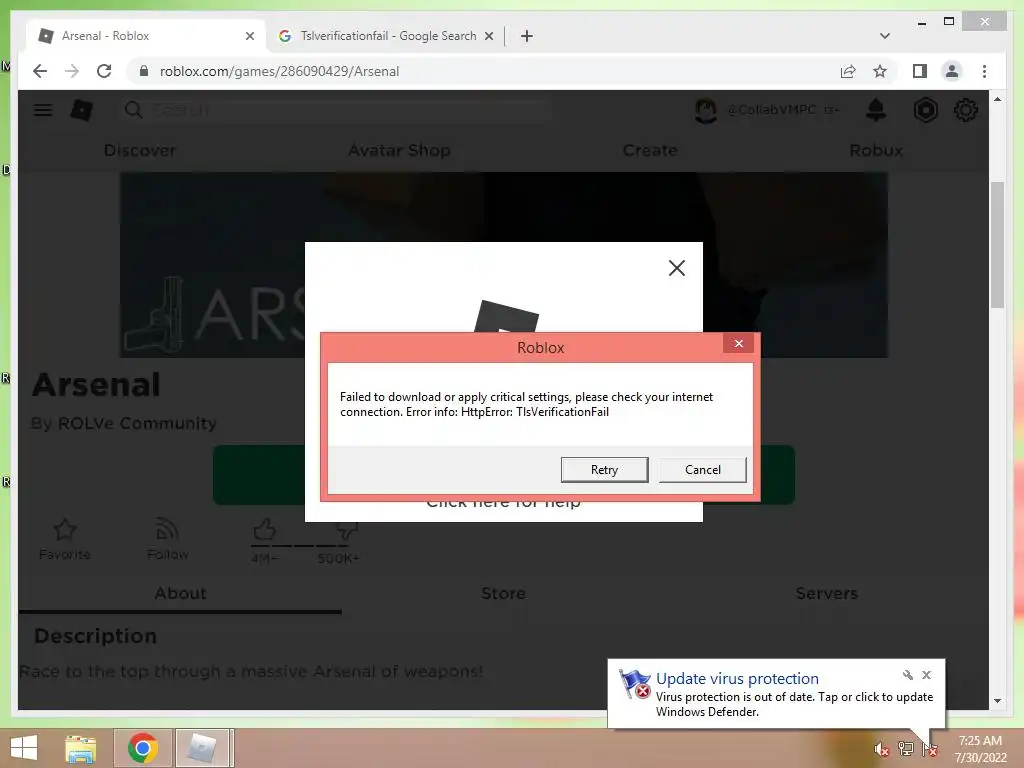Dismiss the virus protection notification
This screenshot has height=768, width=1024.
(x=926, y=675)
